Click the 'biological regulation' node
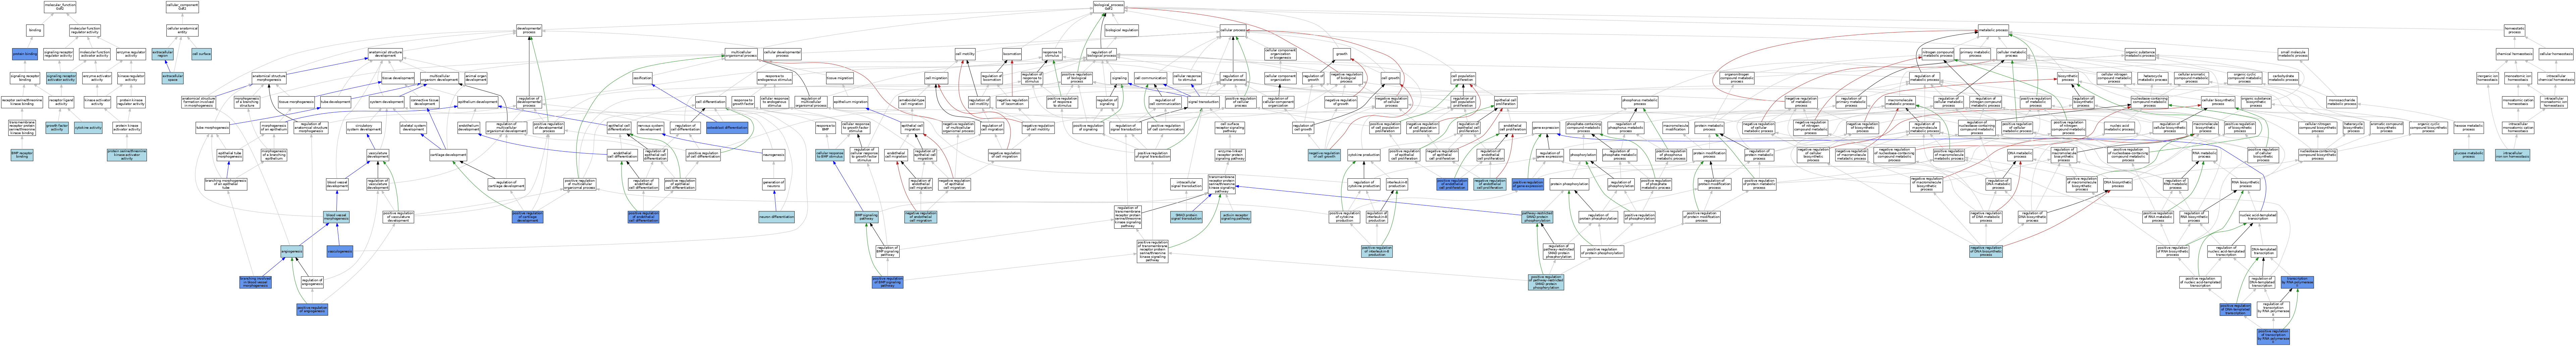Image resolution: width=2576 pixels, height=346 pixels. click(x=1122, y=30)
